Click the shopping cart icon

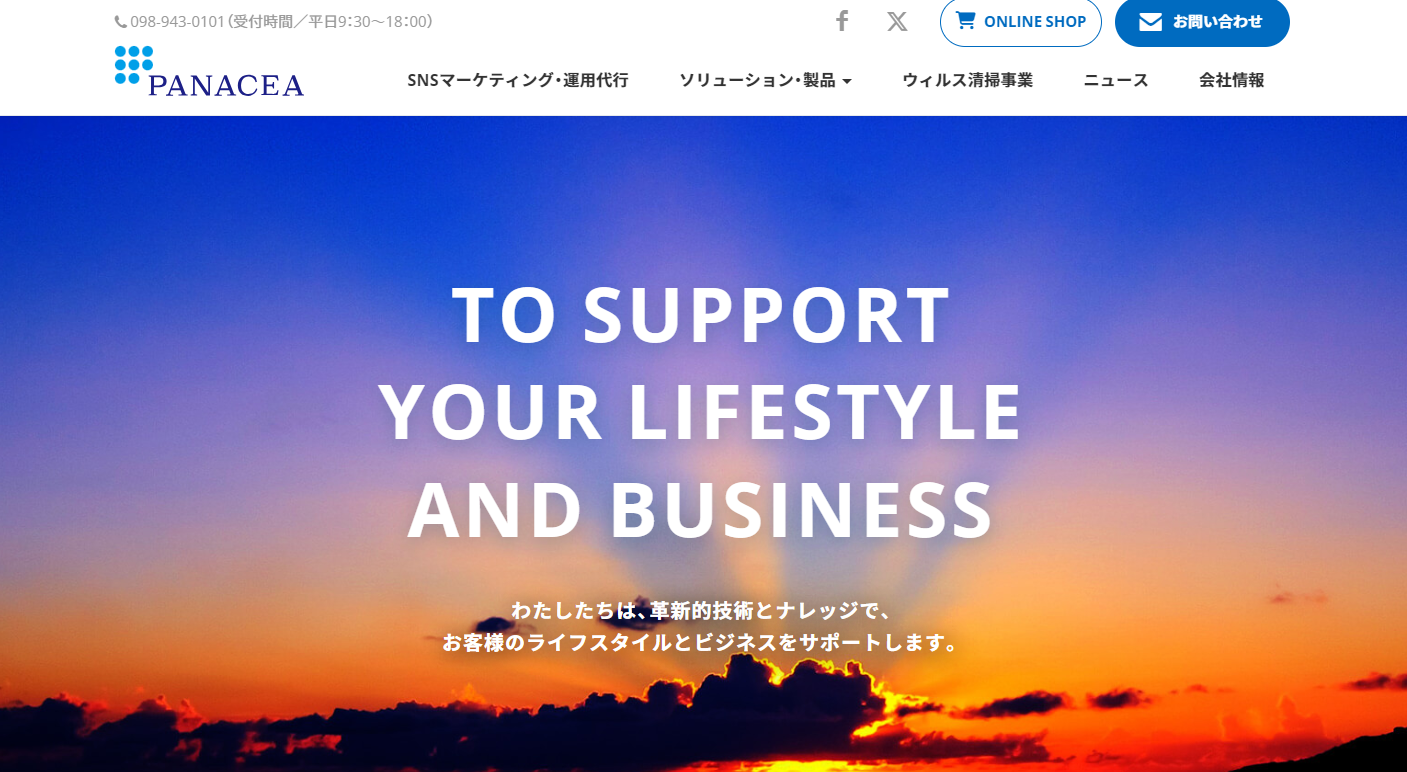[965, 20]
